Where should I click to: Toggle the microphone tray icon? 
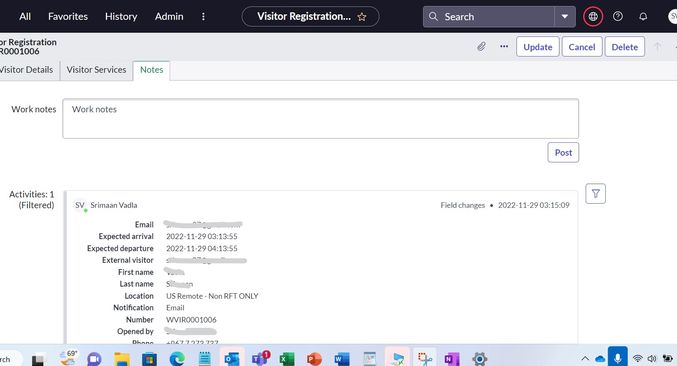(x=617, y=357)
